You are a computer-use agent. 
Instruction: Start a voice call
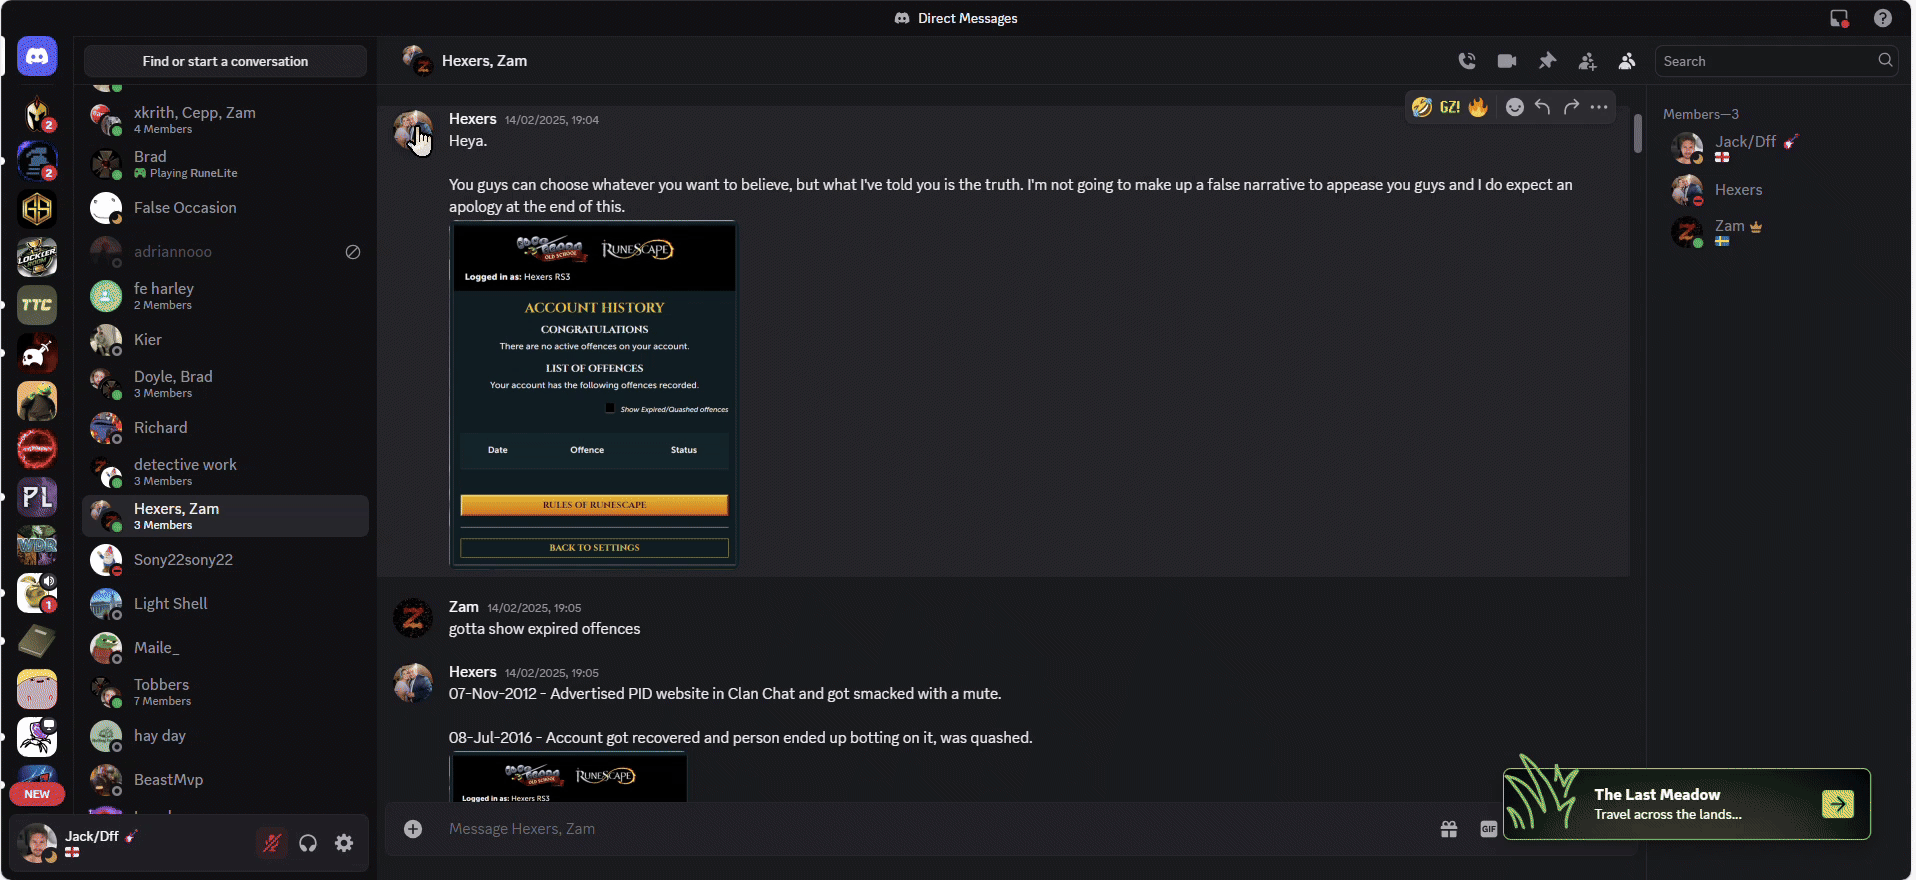1467,61
